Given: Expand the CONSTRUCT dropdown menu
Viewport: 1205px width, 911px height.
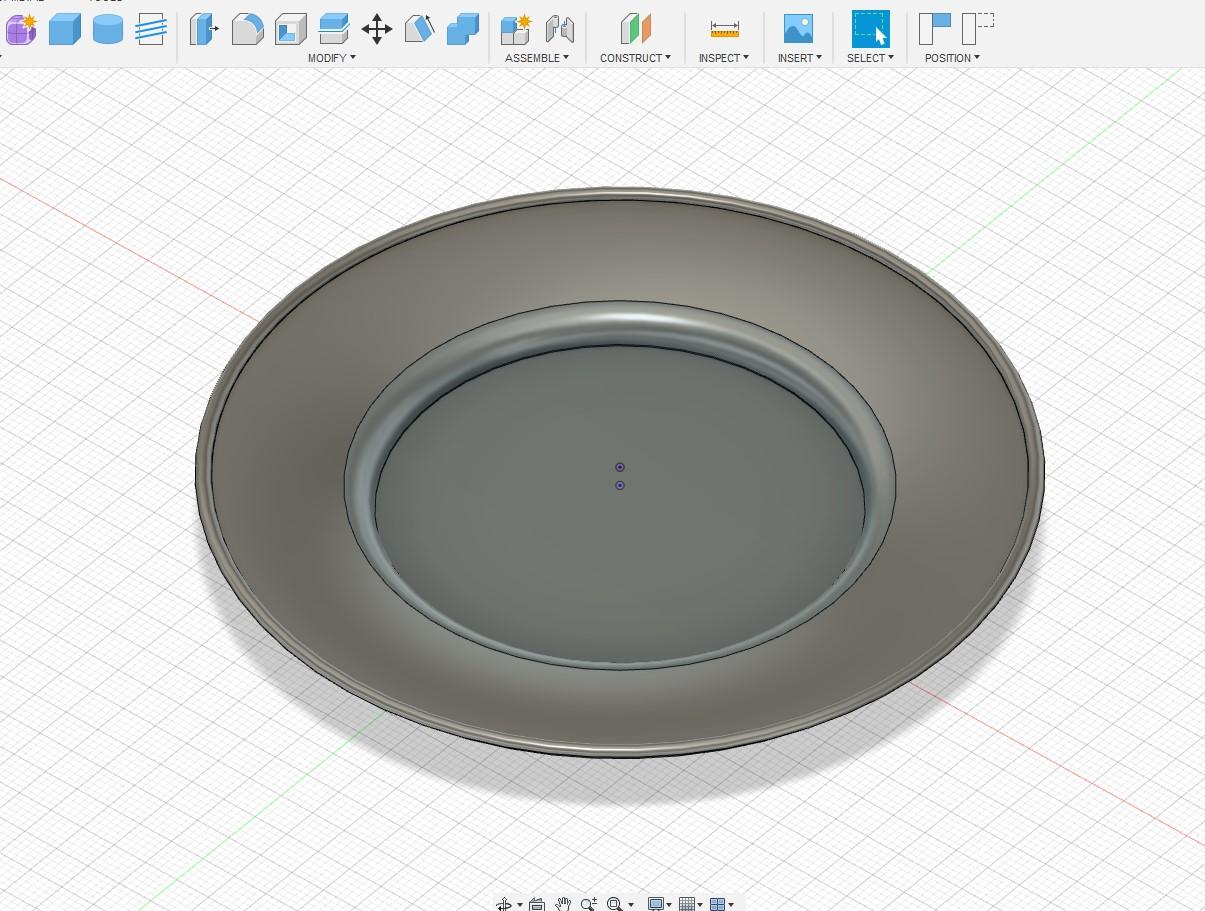Looking at the screenshot, I should tap(635, 58).
